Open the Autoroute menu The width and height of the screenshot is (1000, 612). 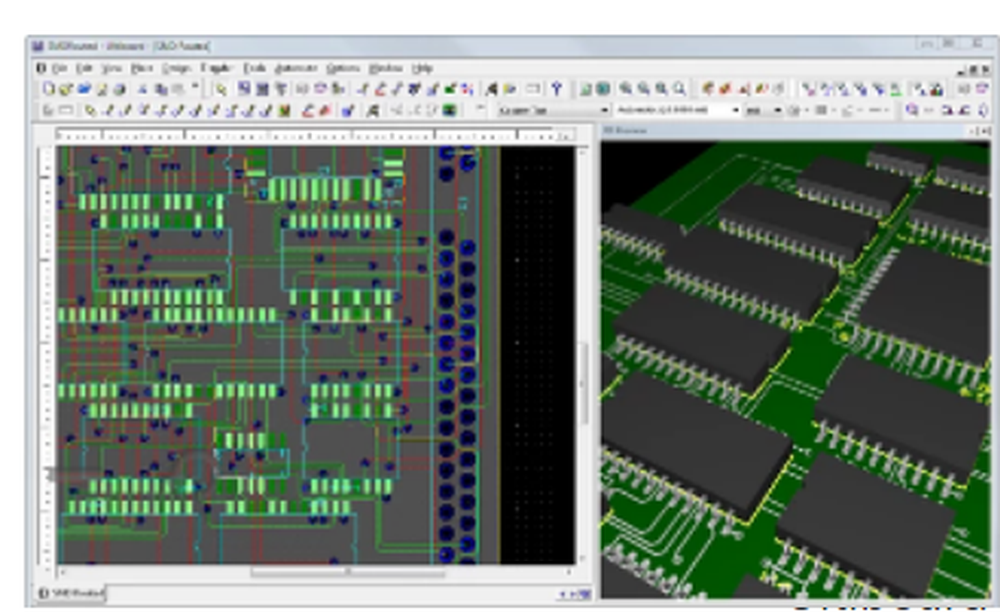pyautogui.click(x=296, y=68)
